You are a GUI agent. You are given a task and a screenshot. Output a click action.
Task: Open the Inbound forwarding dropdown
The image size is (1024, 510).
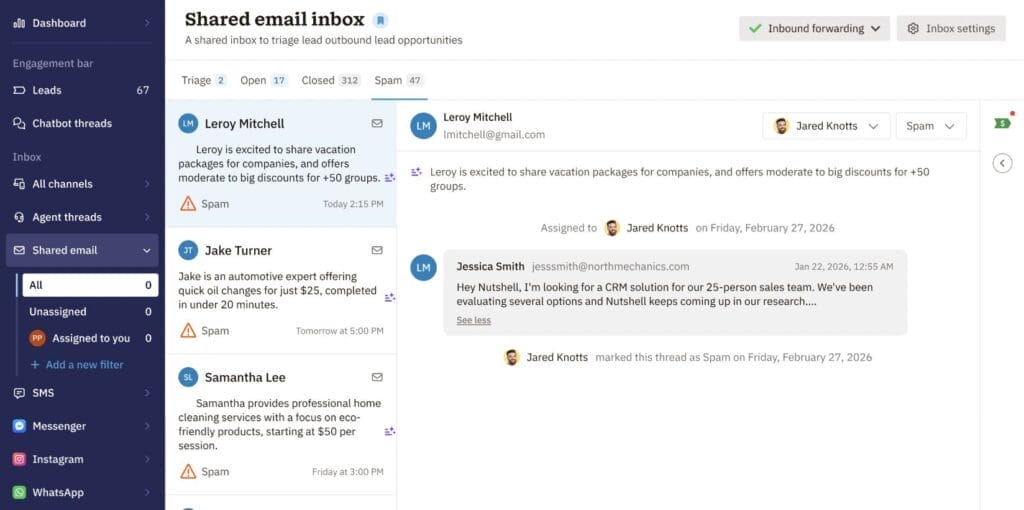(x=814, y=29)
